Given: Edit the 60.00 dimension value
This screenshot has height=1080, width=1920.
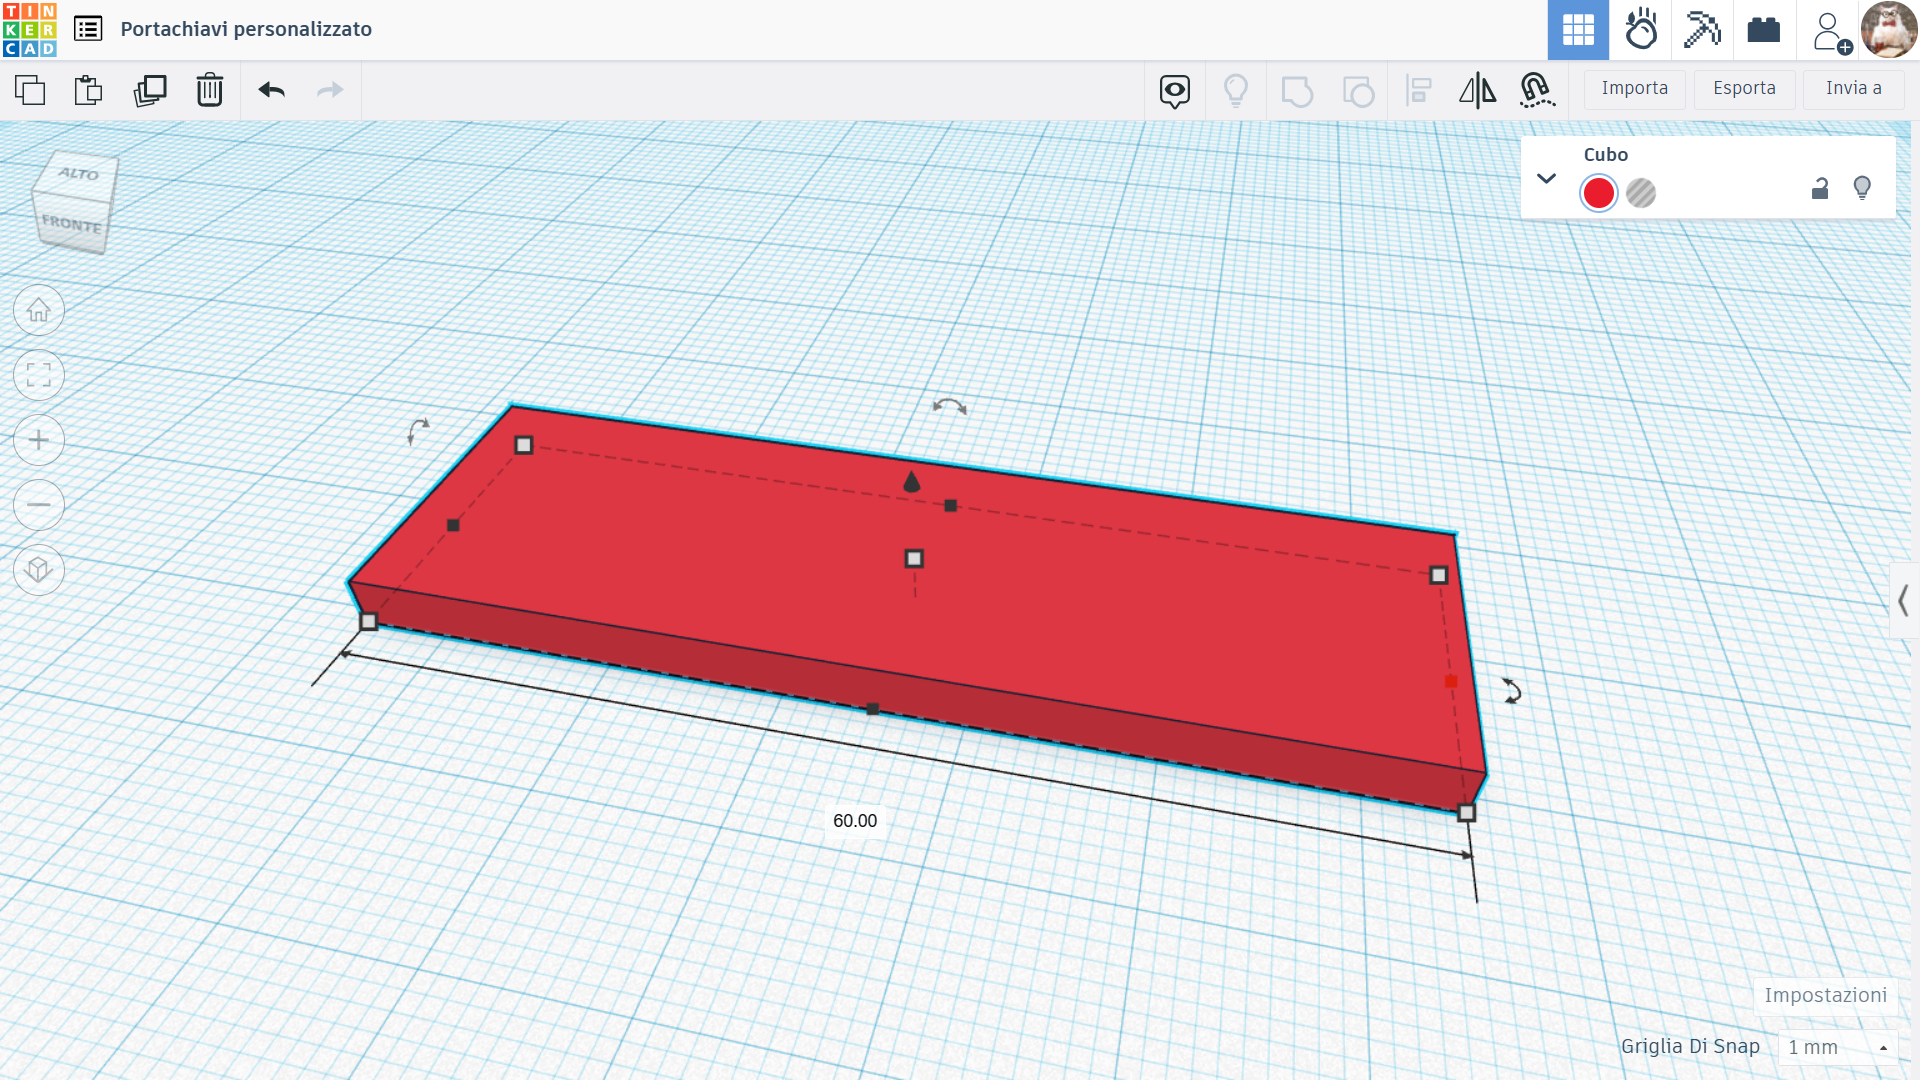Looking at the screenshot, I should pos(855,821).
